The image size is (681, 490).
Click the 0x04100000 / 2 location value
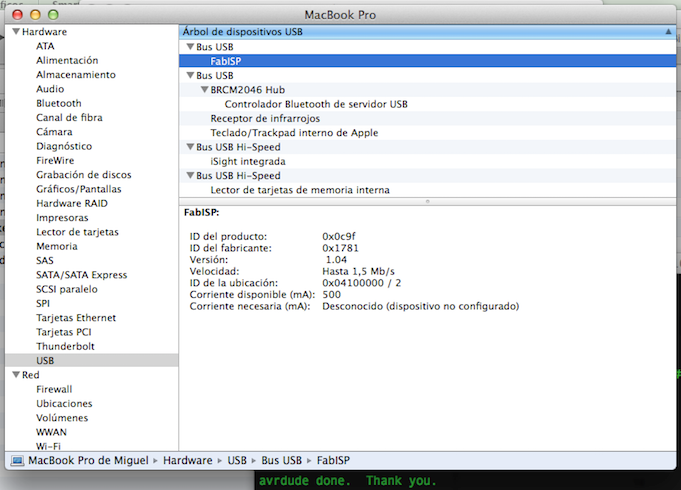pyautogui.click(x=361, y=283)
